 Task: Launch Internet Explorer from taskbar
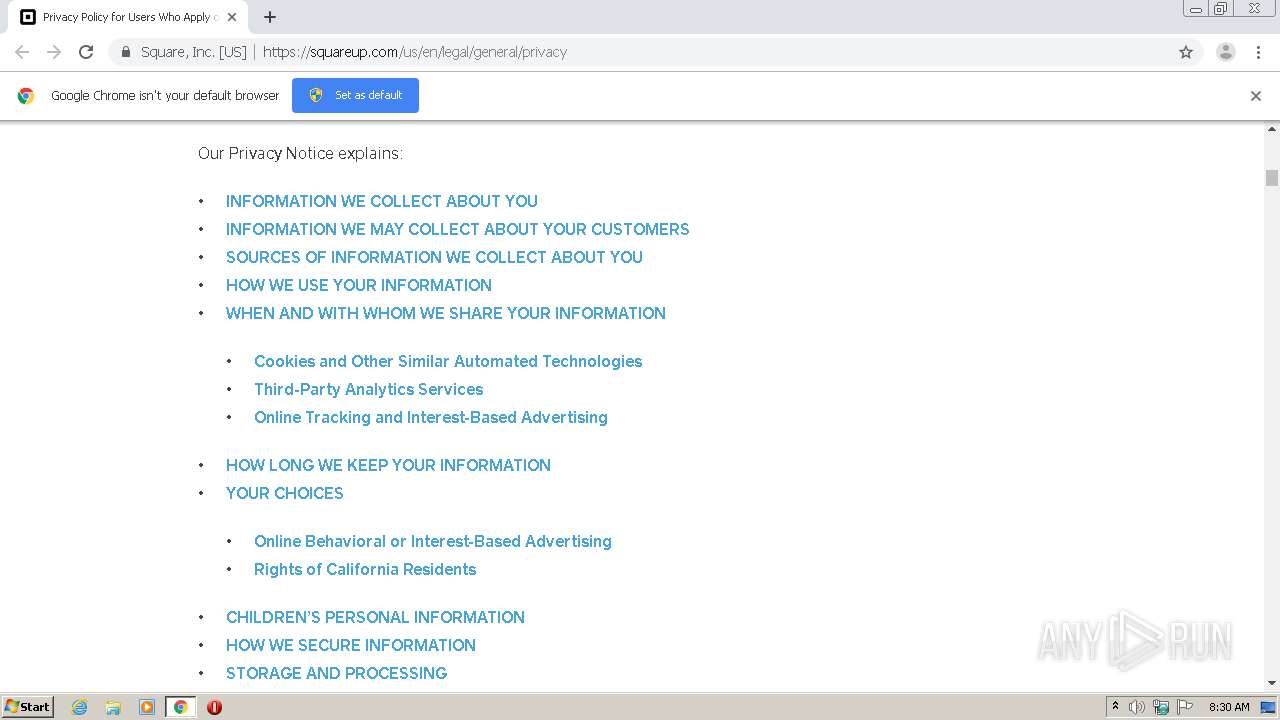tap(80, 707)
